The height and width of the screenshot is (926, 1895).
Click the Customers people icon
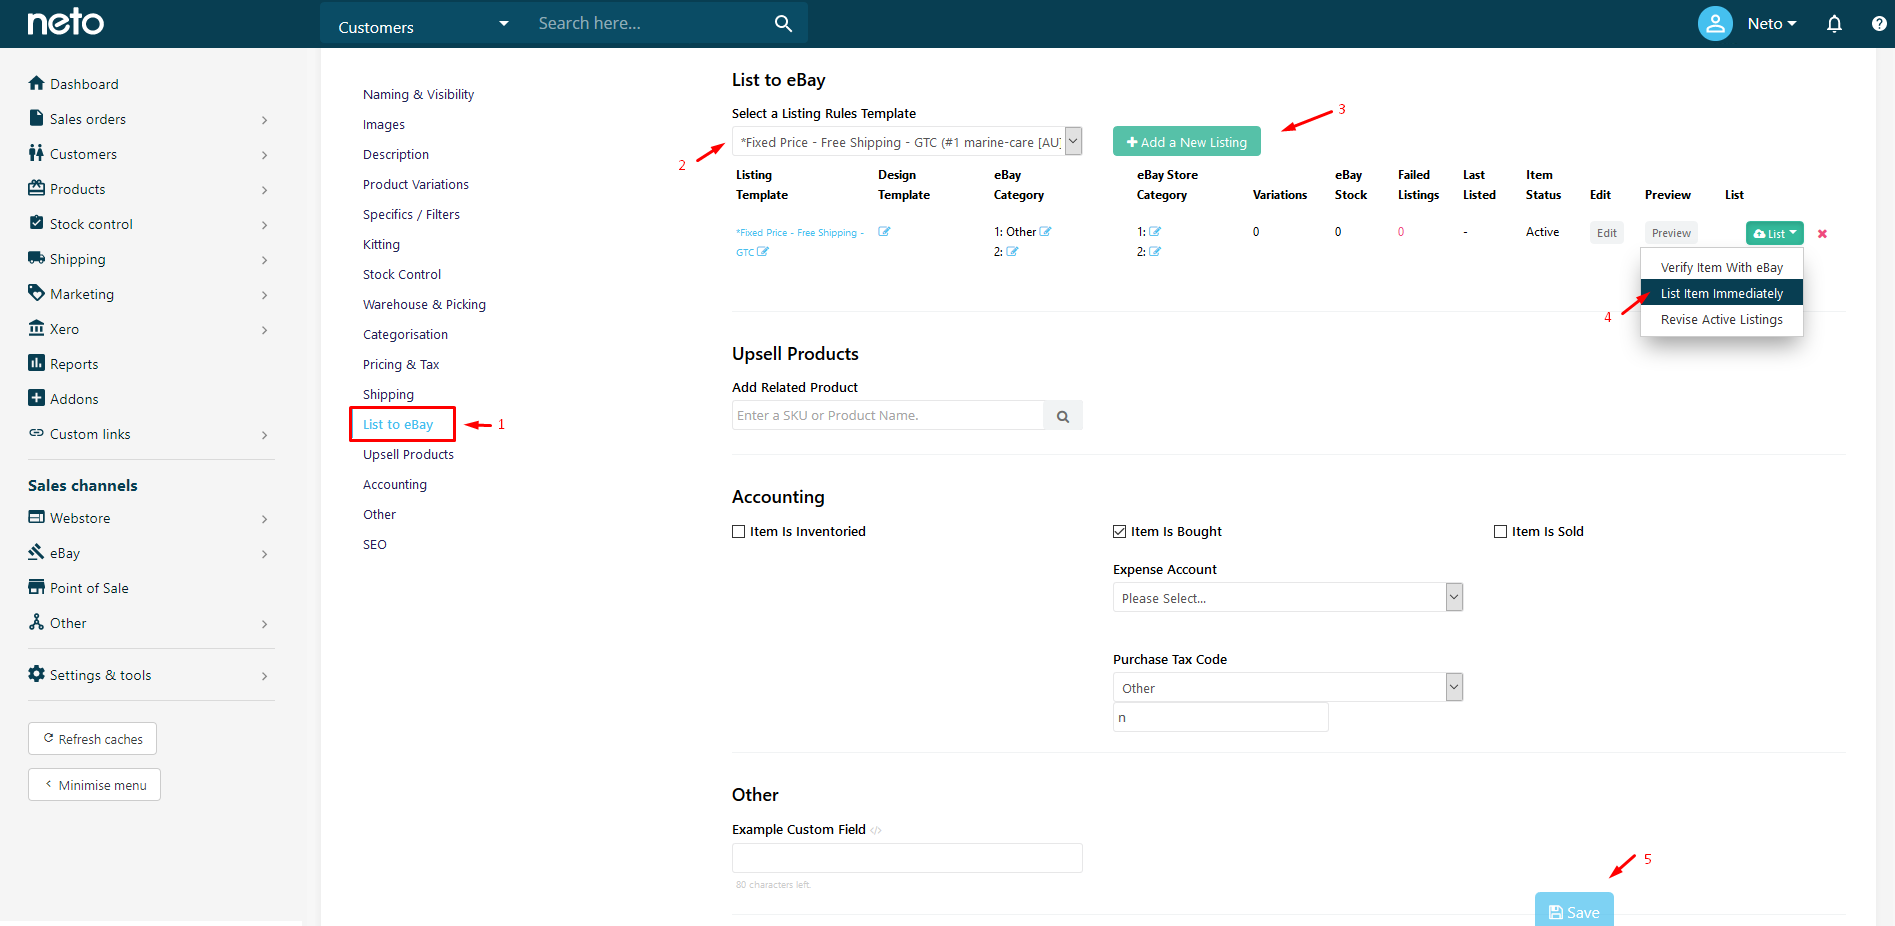pyautogui.click(x=37, y=153)
